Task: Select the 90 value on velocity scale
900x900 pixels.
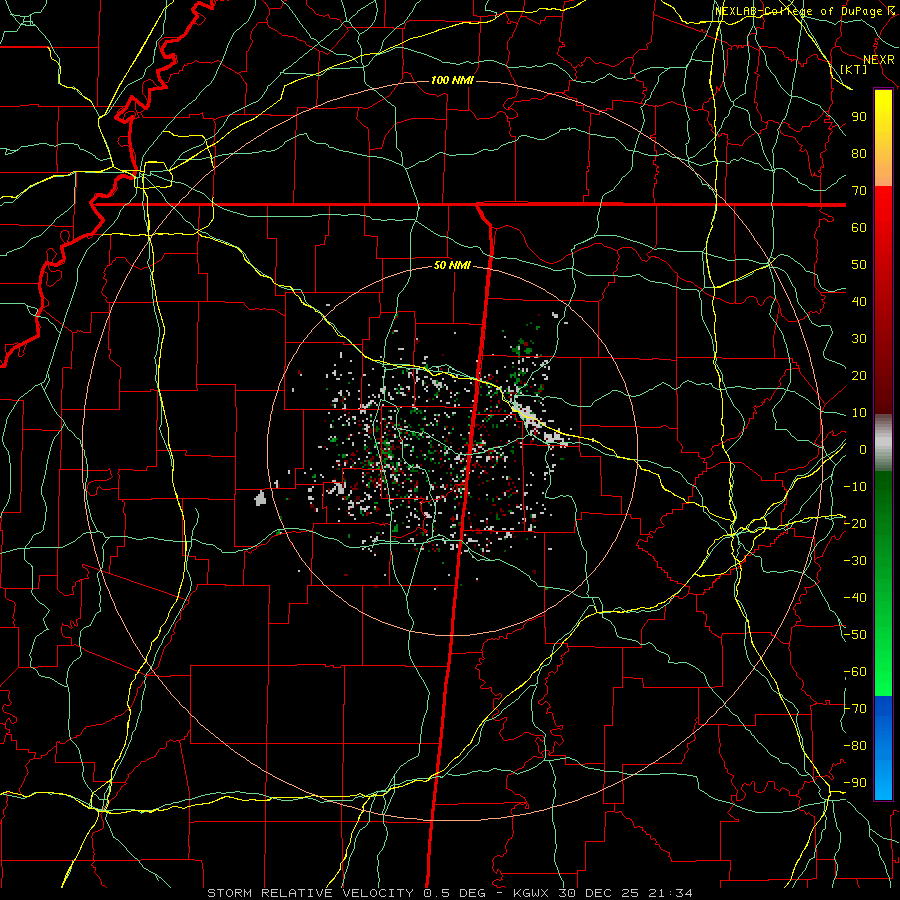Action: click(859, 117)
